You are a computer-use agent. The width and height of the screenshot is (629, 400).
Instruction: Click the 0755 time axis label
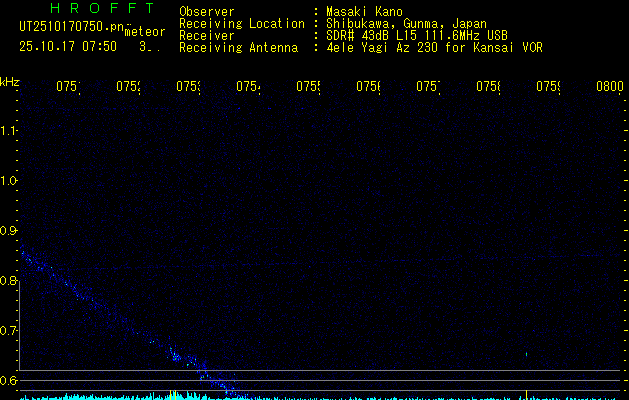(308, 86)
